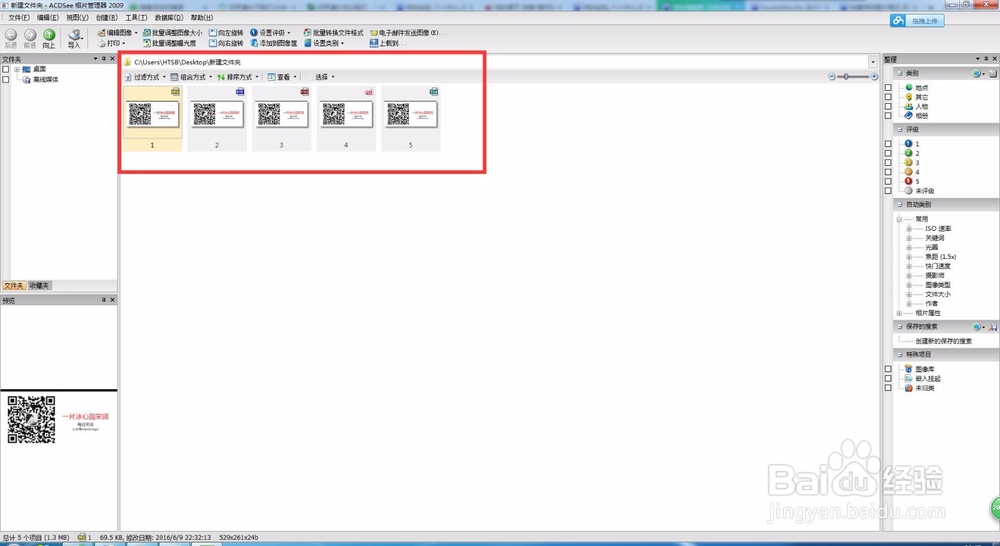Open 设置类别 (Set Category) tool
This screenshot has width=1000, height=546.
(x=324, y=43)
